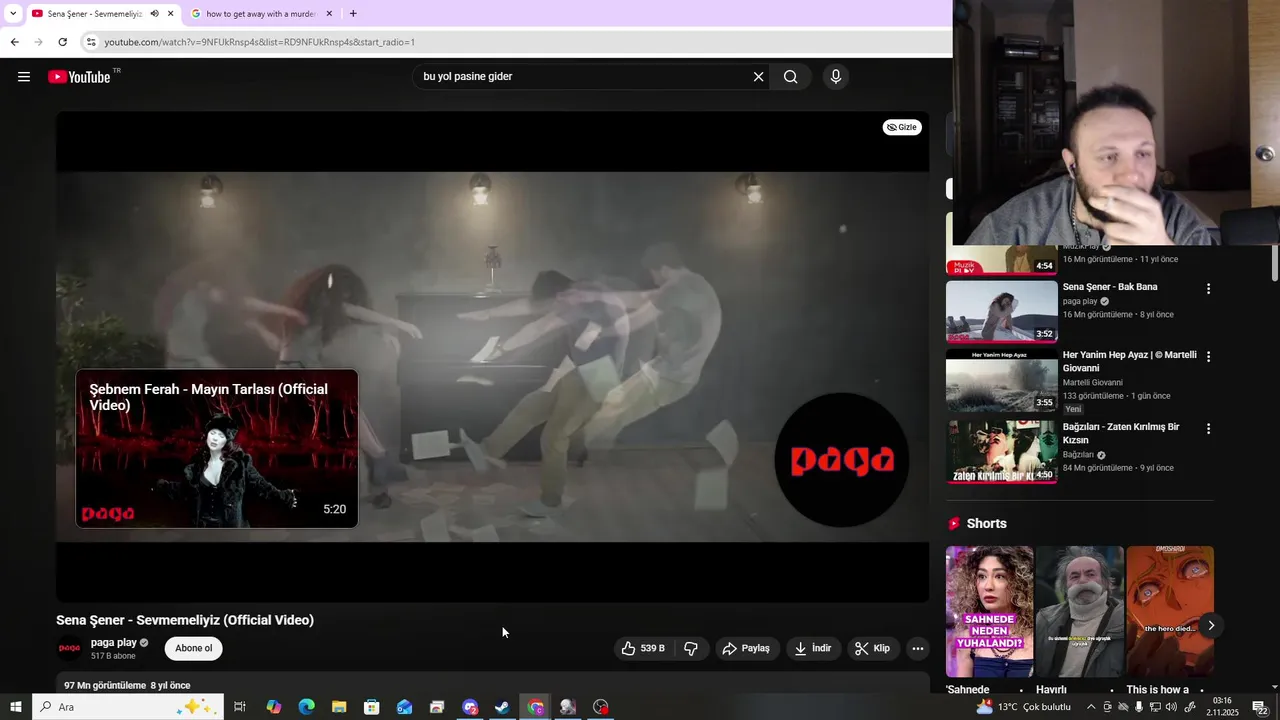
Task: Dislike the video with thumbs down
Action: click(x=691, y=649)
